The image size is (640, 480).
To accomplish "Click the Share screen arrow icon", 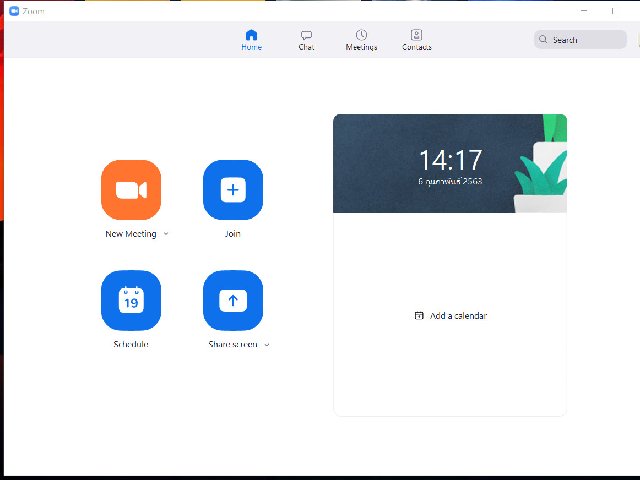I will (233, 300).
